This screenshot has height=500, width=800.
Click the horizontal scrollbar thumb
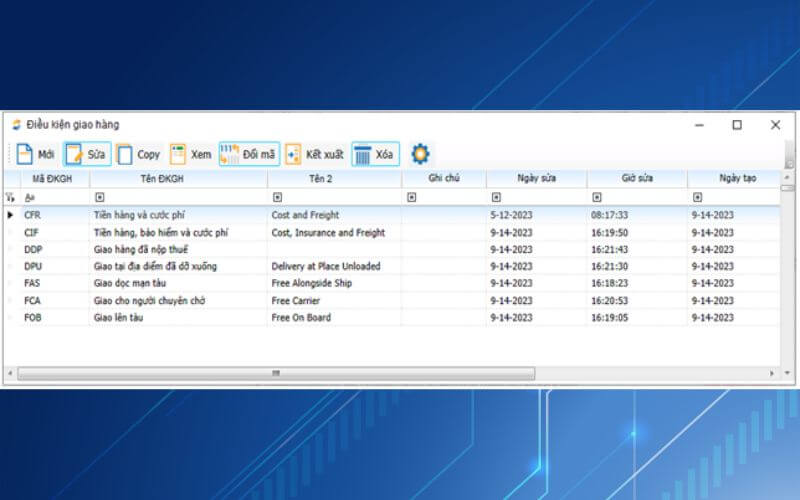point(275,373)
